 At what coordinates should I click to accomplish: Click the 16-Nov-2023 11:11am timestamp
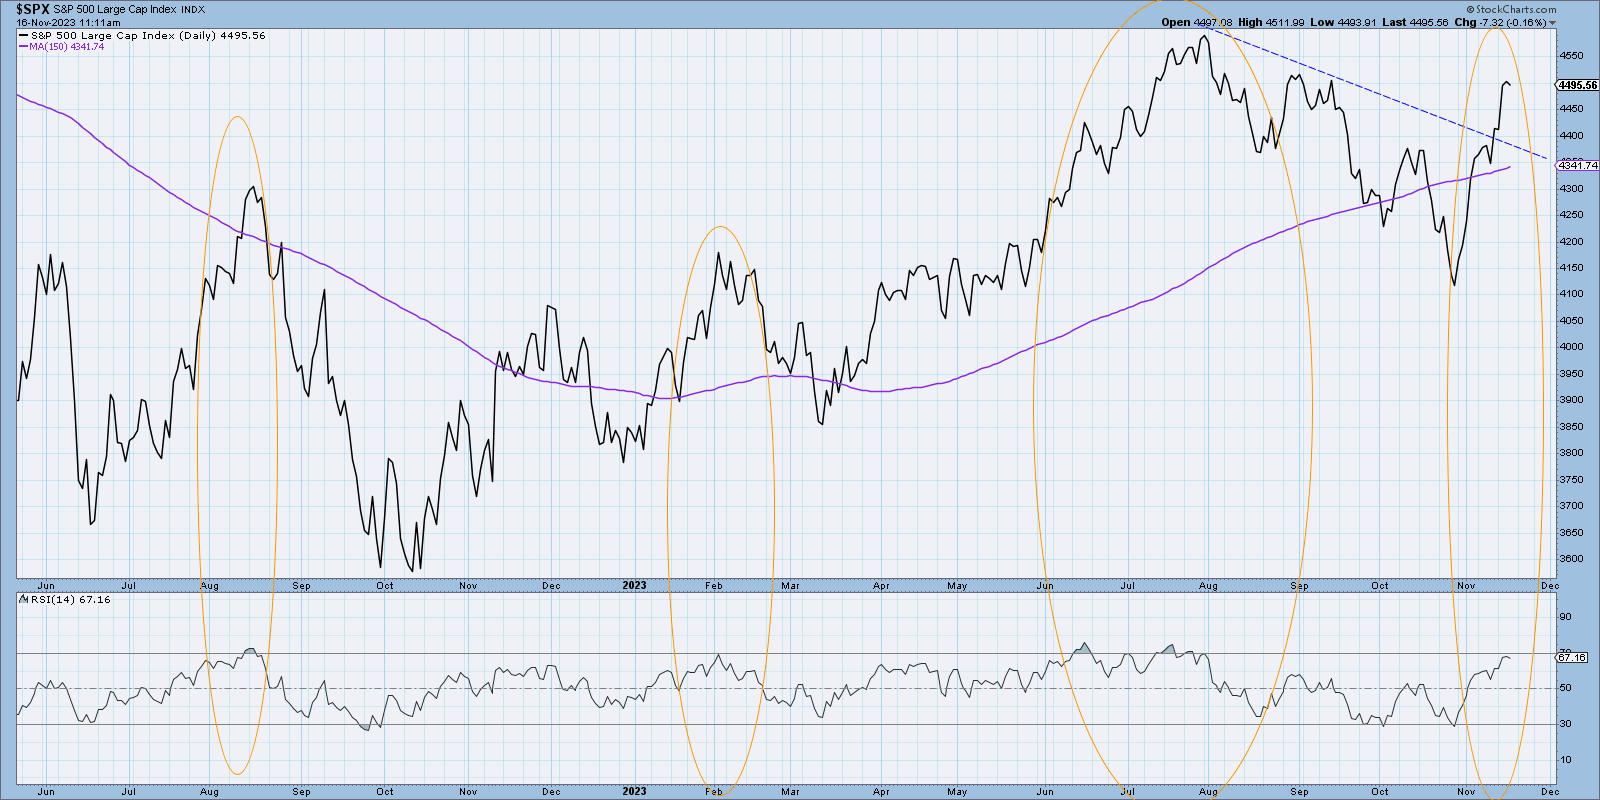[68, 22]
